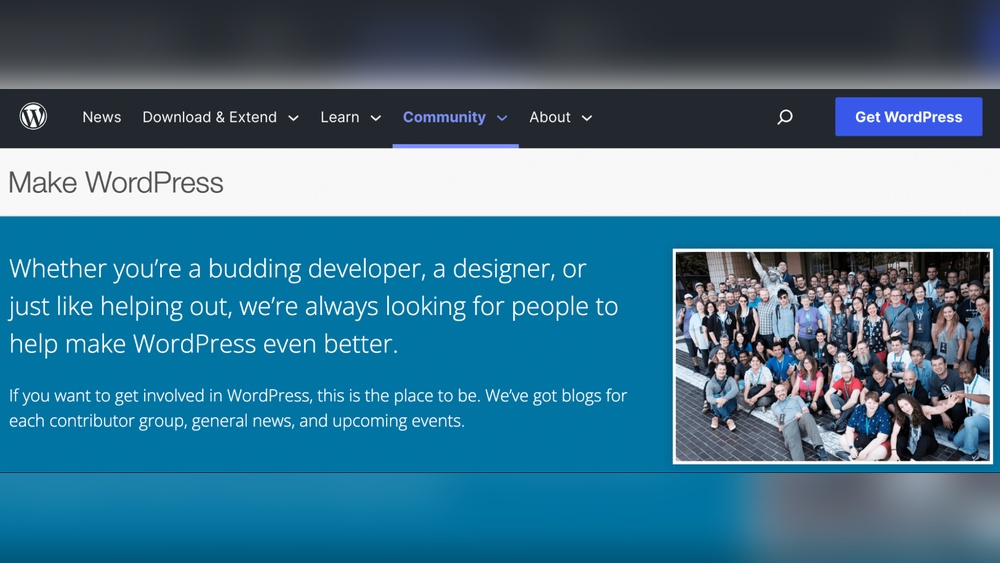
Task: Open the search magnifier icon
Action: [x=784, y=117]
